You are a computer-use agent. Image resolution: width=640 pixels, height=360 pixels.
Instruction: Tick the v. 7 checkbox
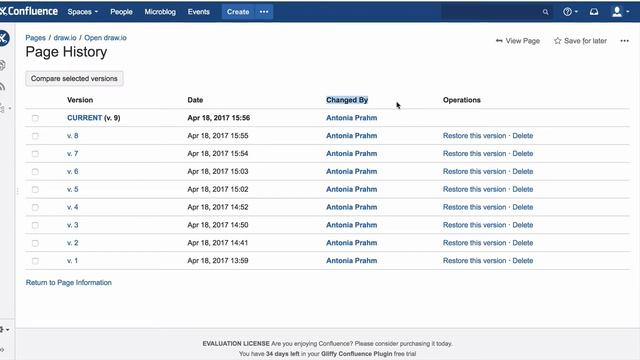(35, 154)
